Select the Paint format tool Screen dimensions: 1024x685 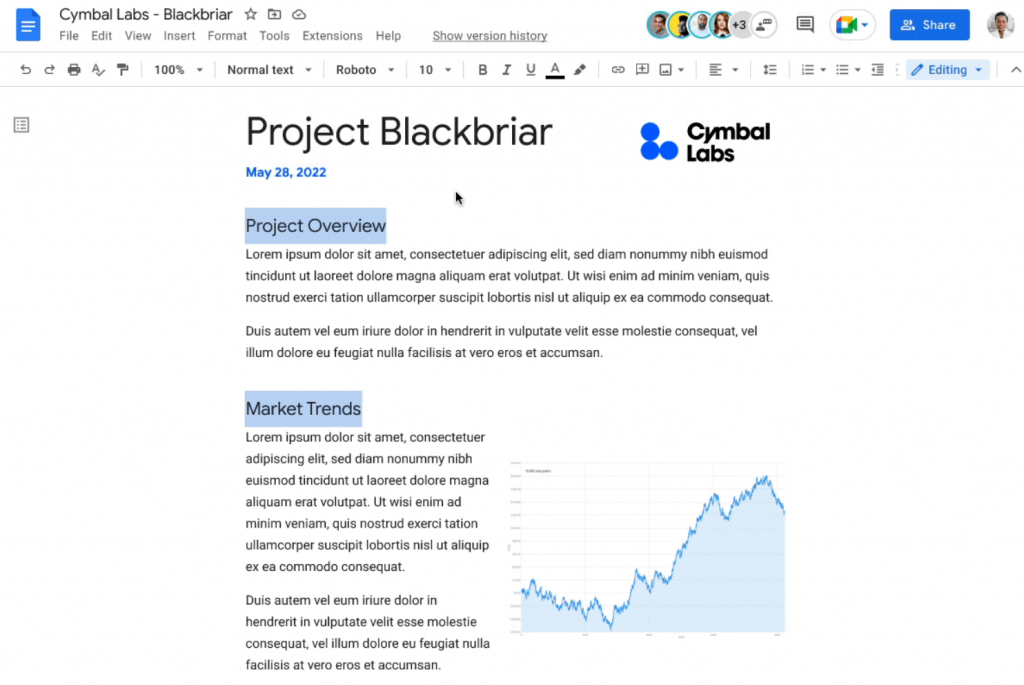(x=122, y=69)
